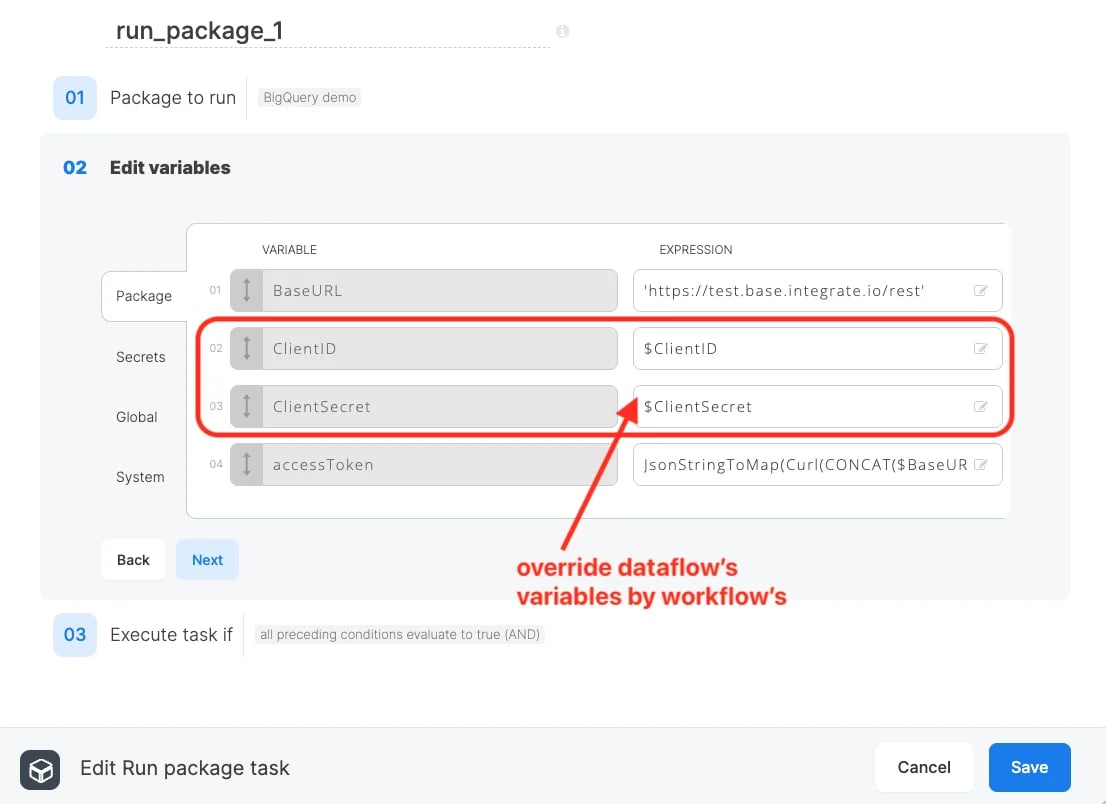Select the Package variables tab
Viewport: 1106px width, 804px height.
pos(144,296)
